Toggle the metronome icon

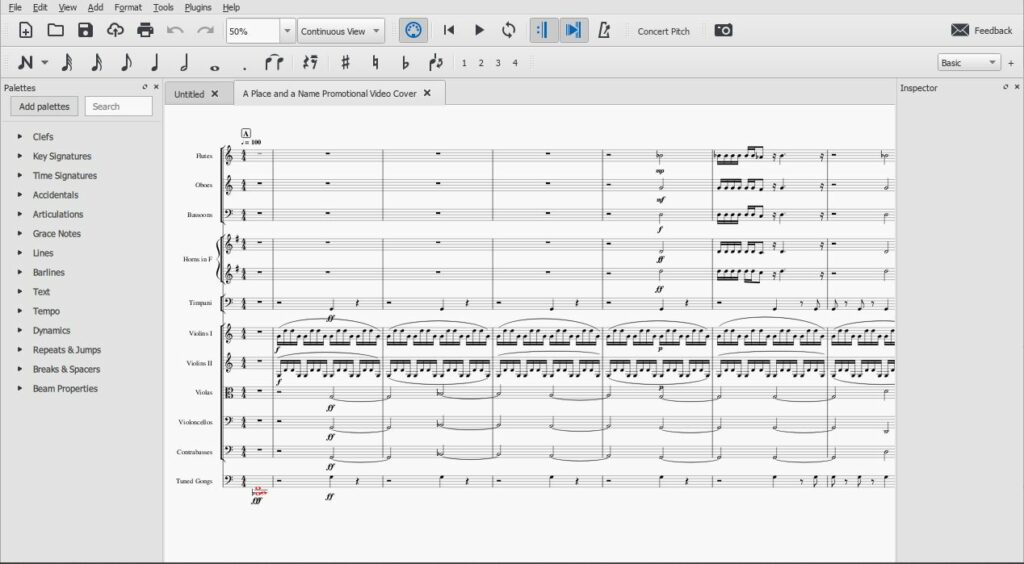[x=604, y=31]
